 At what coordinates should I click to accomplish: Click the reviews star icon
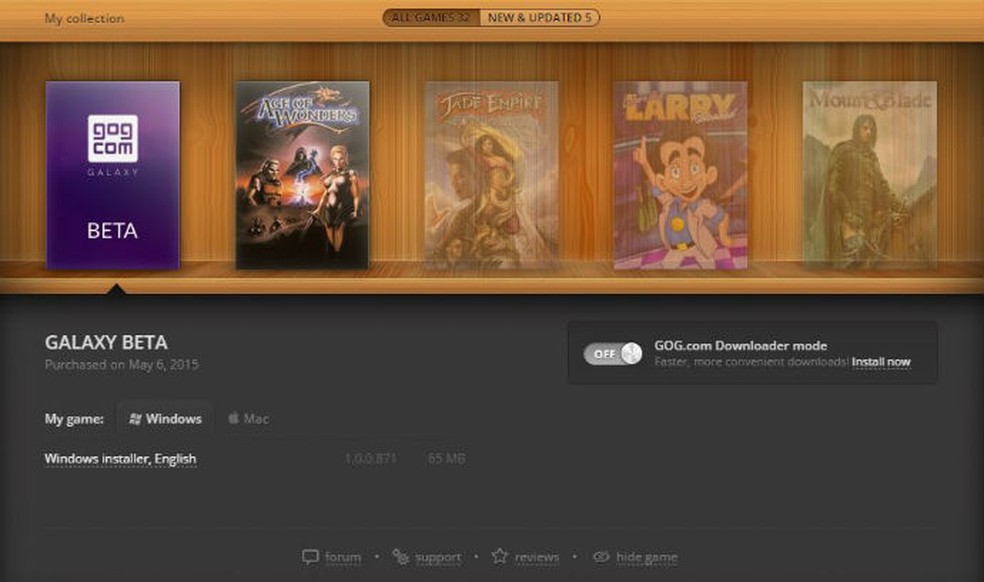click(500, 556)
